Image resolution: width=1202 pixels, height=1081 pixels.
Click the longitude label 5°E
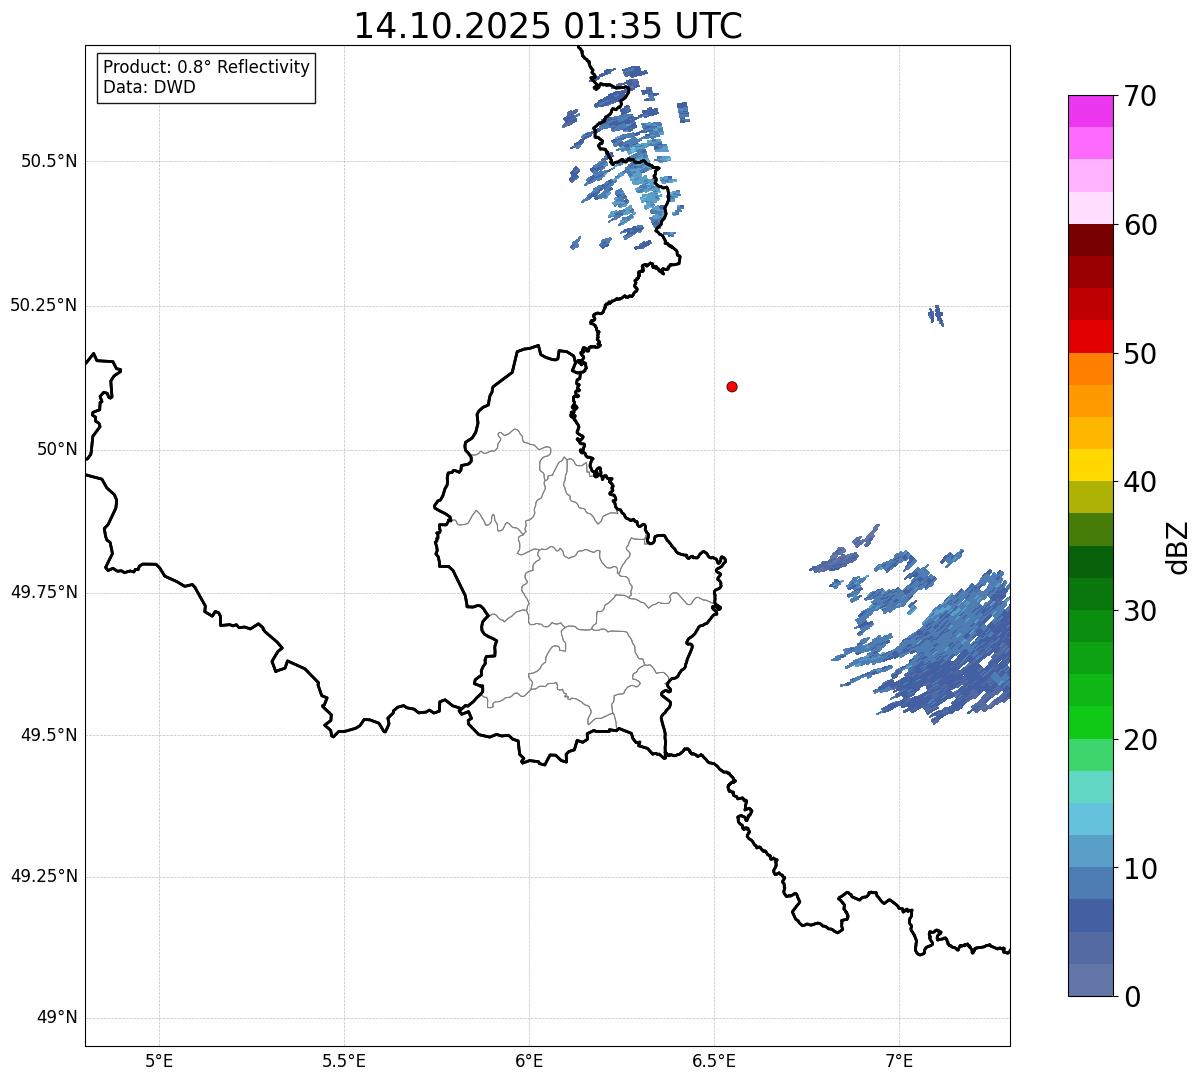tap(159, 1060)
